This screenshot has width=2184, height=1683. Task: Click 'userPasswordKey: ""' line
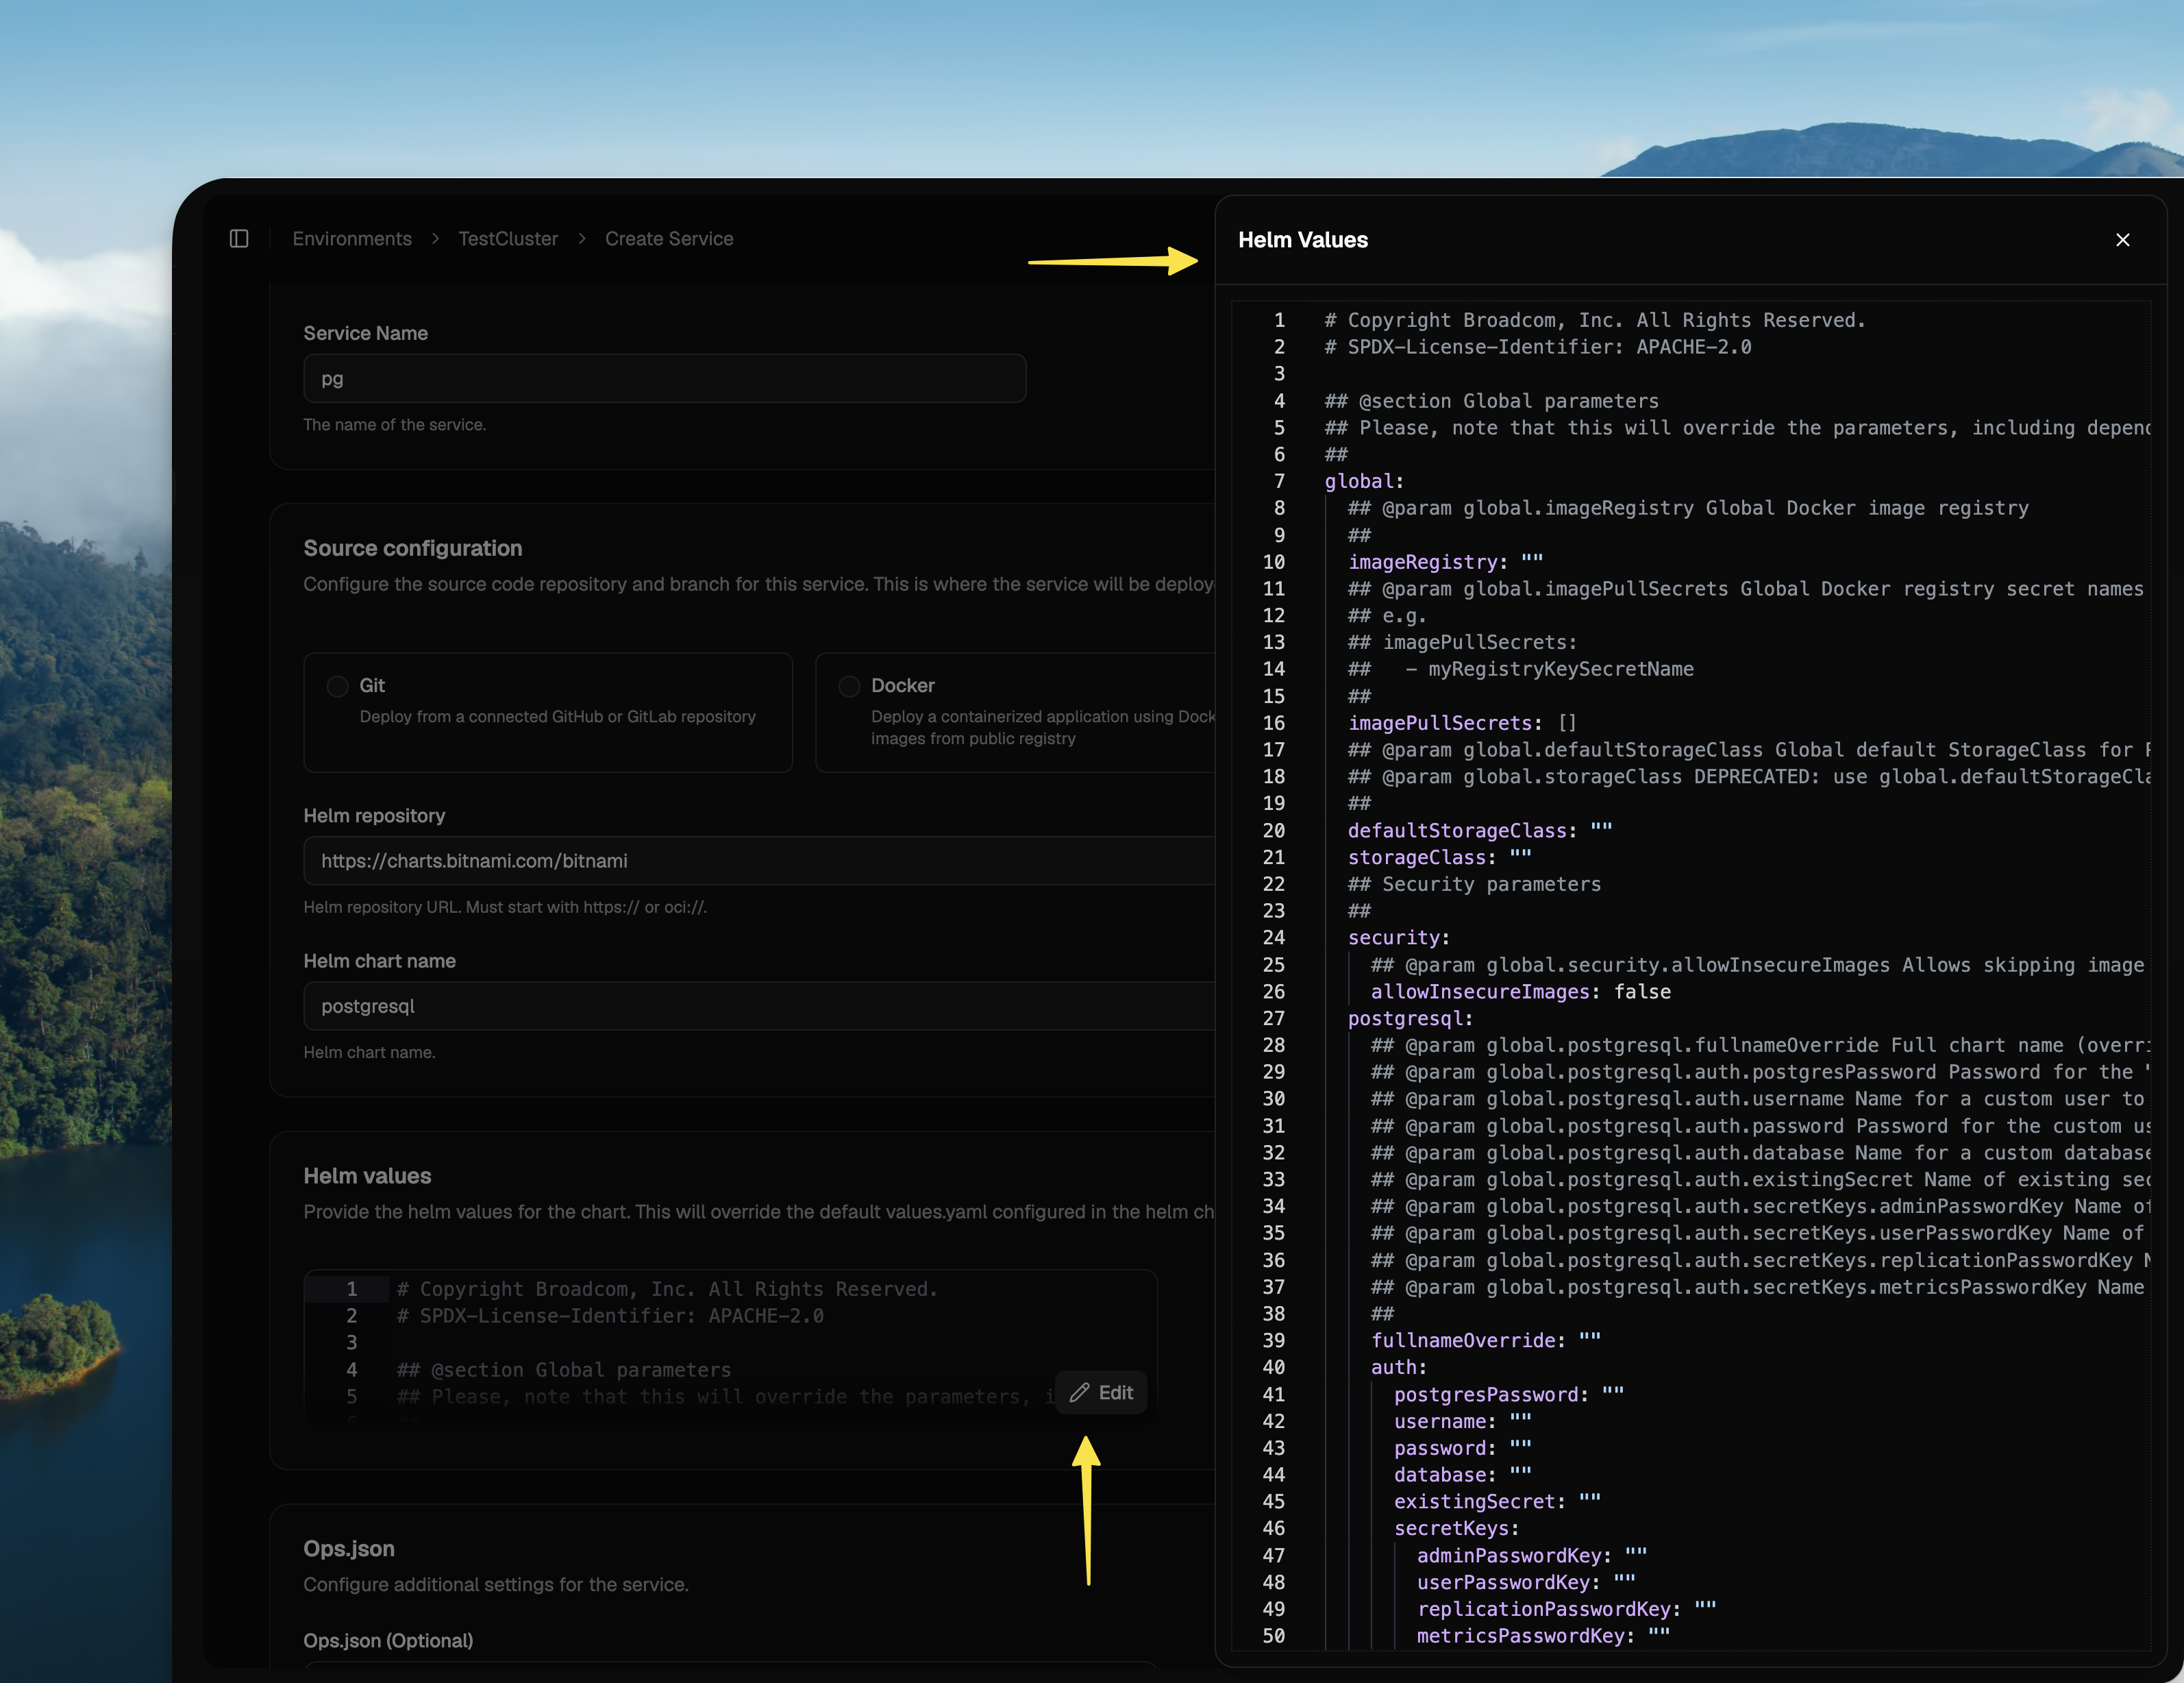[x=1526, y=1582]
